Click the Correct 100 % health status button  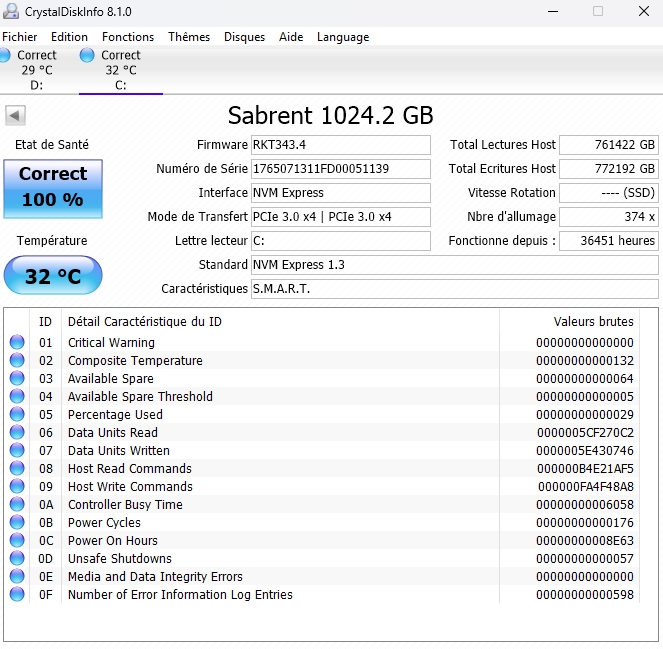point(52,187)
